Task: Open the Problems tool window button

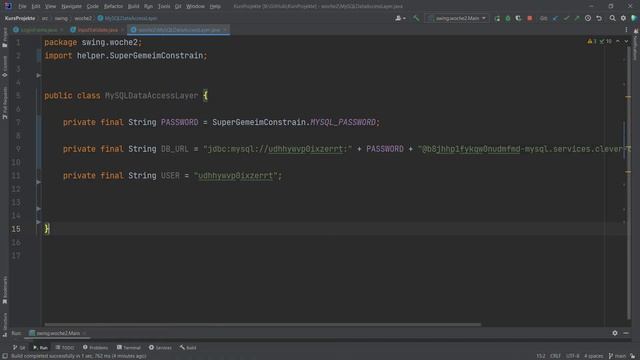Action: click(96, 348)
